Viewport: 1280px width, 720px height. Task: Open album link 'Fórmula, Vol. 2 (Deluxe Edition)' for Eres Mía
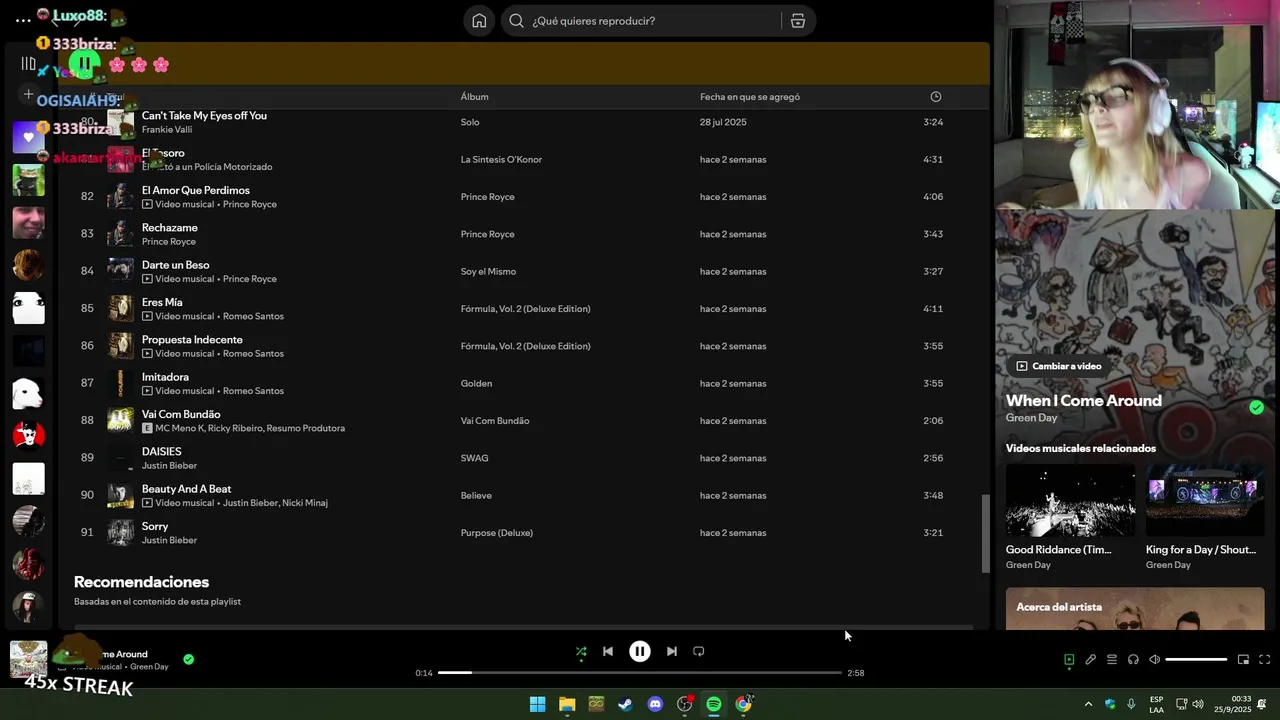tap(525, 309)
